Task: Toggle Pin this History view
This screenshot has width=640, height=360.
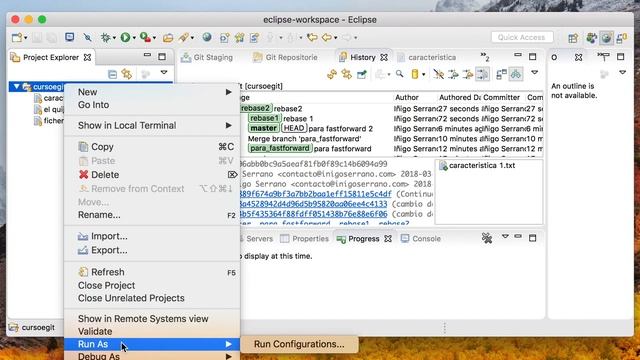Action: tap(362, 74)
